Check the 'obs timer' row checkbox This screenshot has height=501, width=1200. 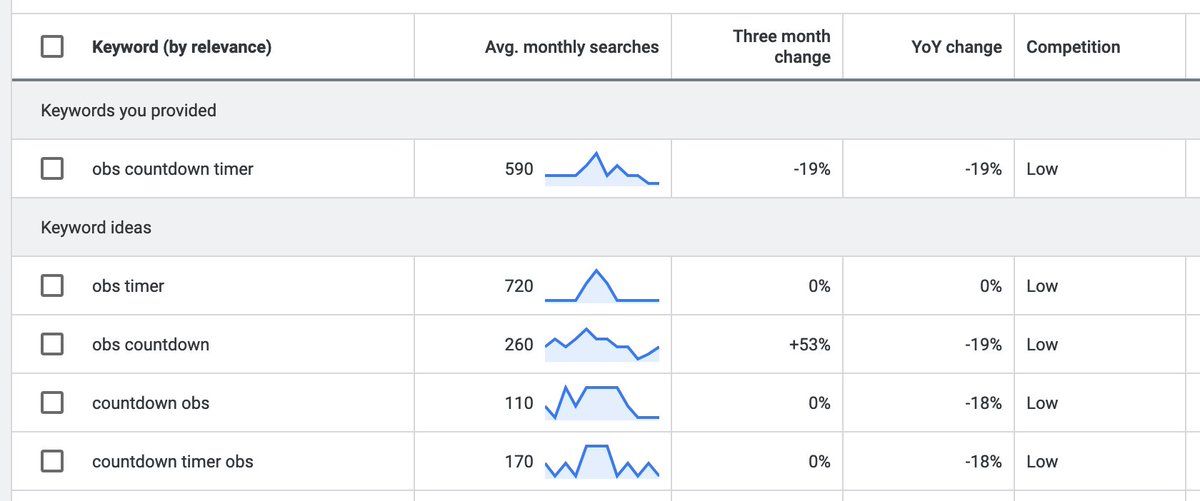[52, 286]
